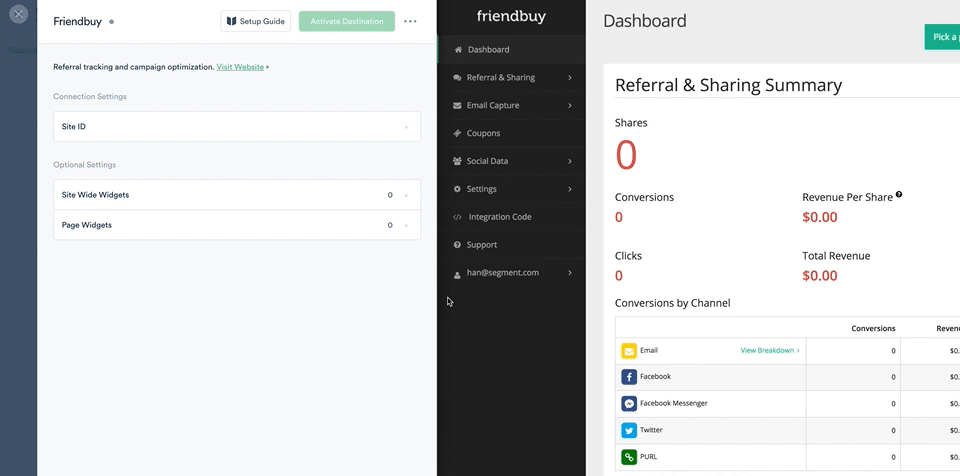Expand Email Capture chevron
960x476 pixels.
569,105
